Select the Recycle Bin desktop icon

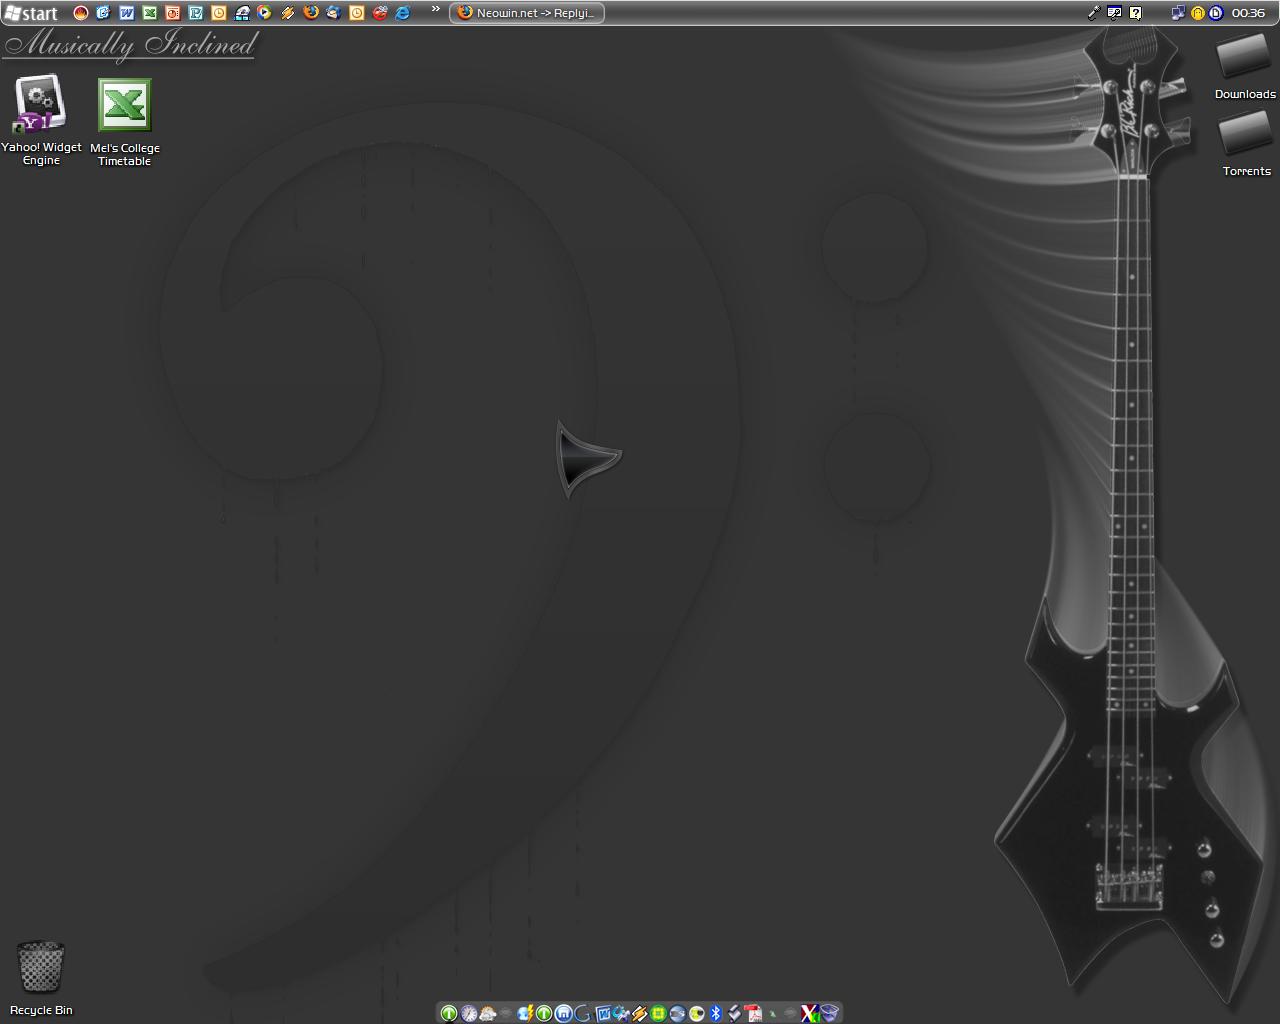(41, 978)
